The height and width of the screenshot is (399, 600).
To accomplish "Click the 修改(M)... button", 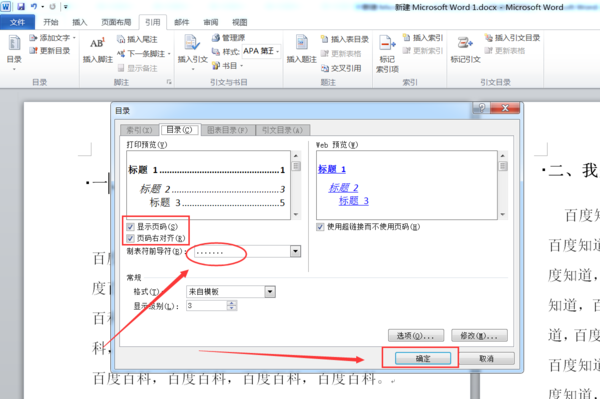I will [x=479, y=335].
